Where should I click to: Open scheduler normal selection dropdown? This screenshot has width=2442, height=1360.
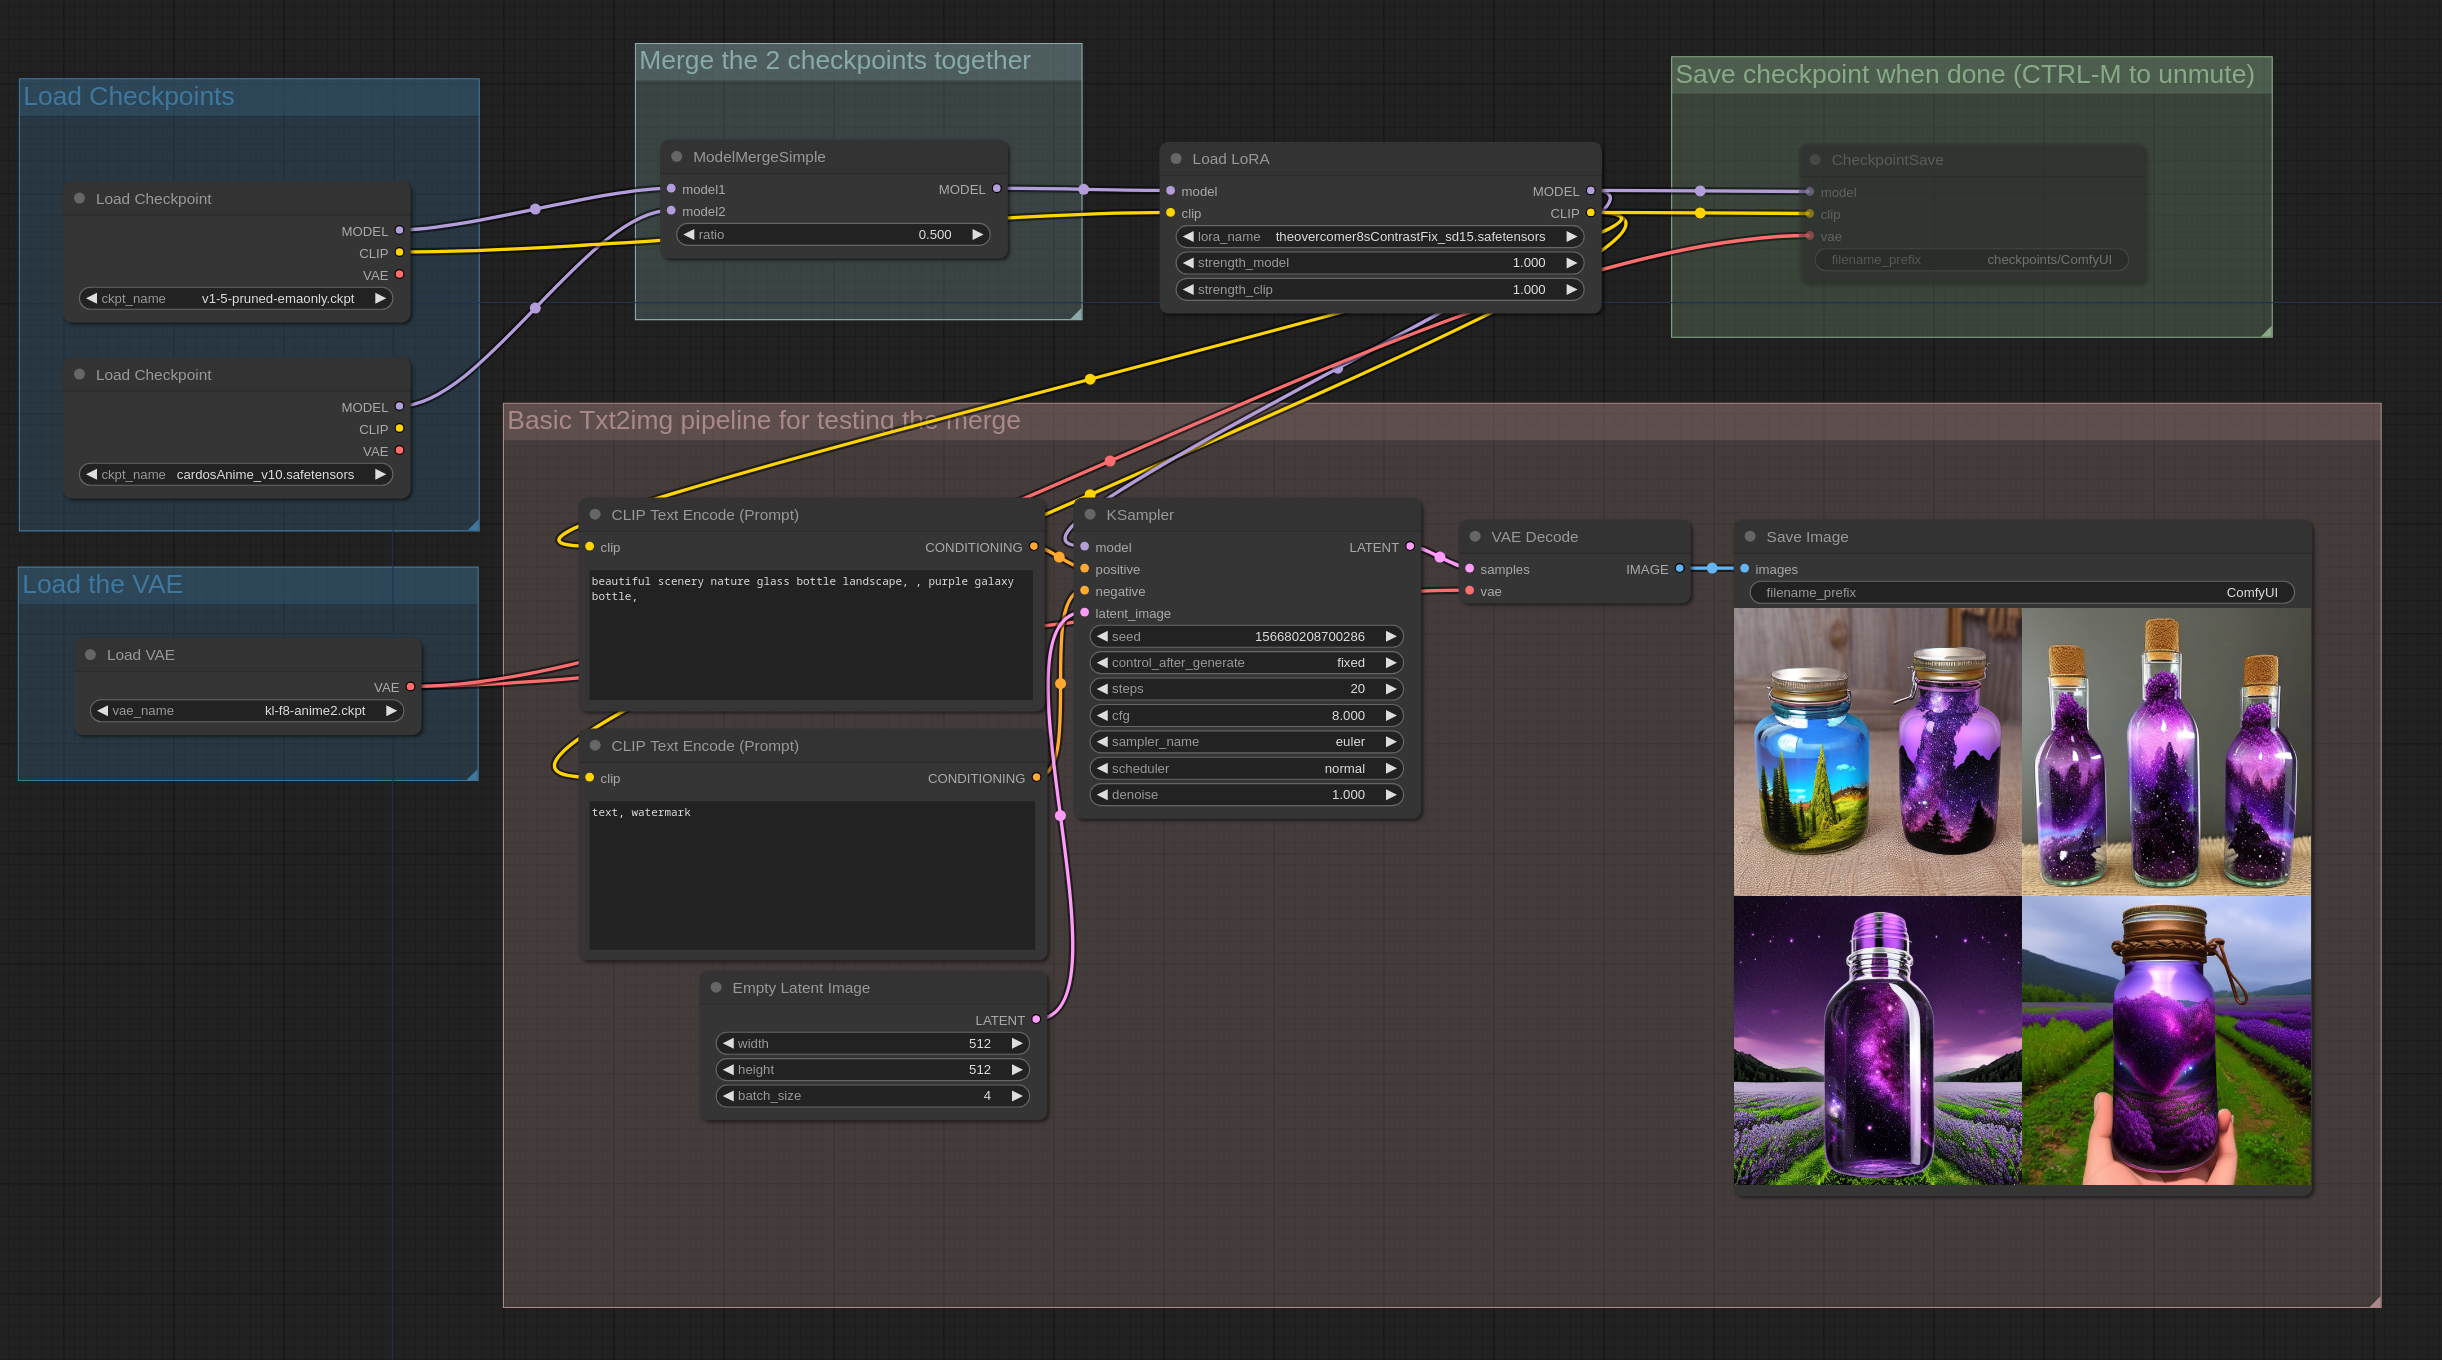coord(1246,769)
